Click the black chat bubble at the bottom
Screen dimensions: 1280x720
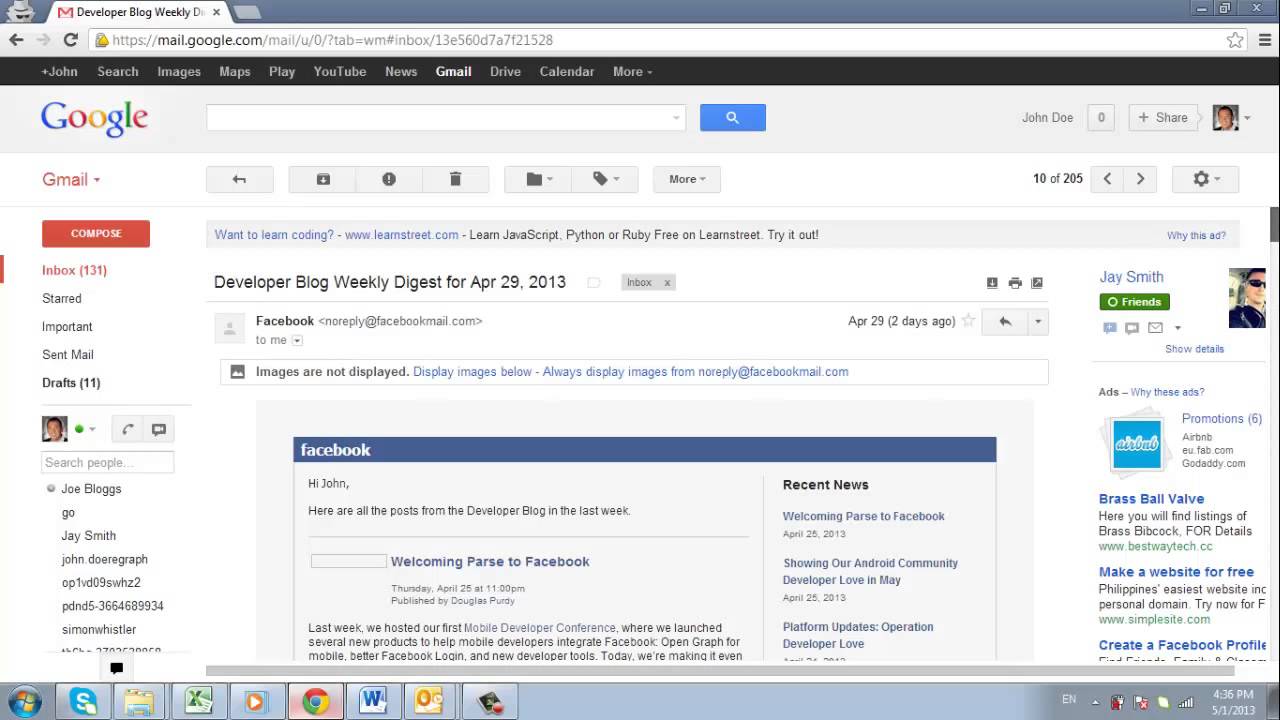pyautogui.click(x=116, y=668)
